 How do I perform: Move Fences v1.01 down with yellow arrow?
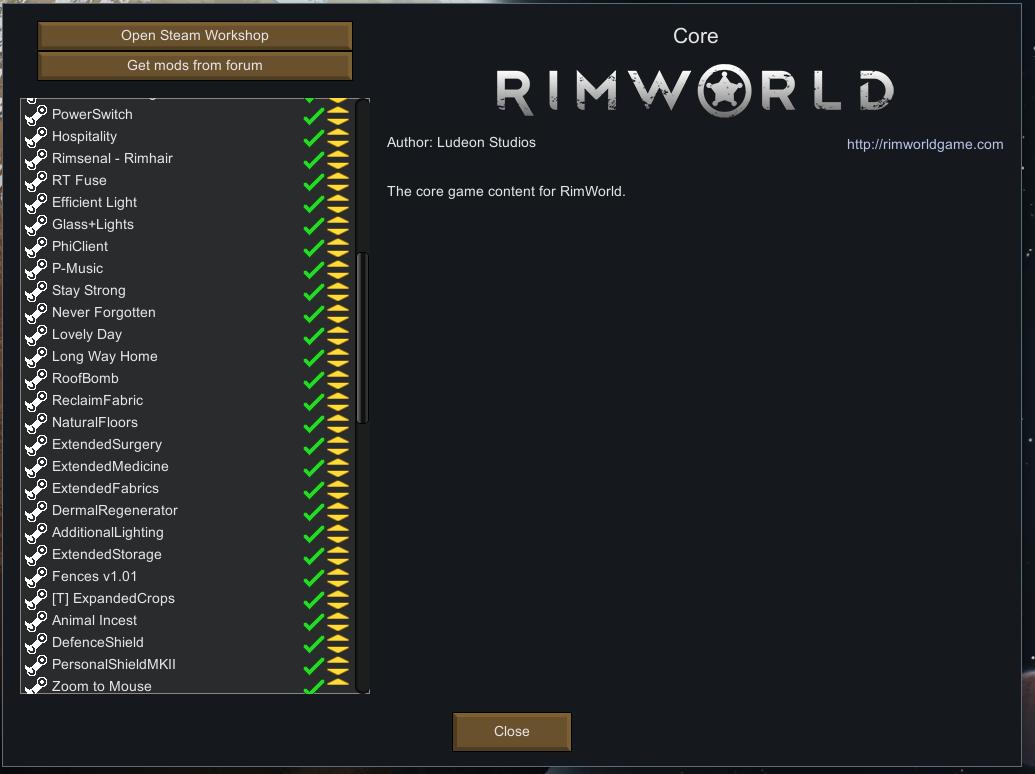click(338, 582)
